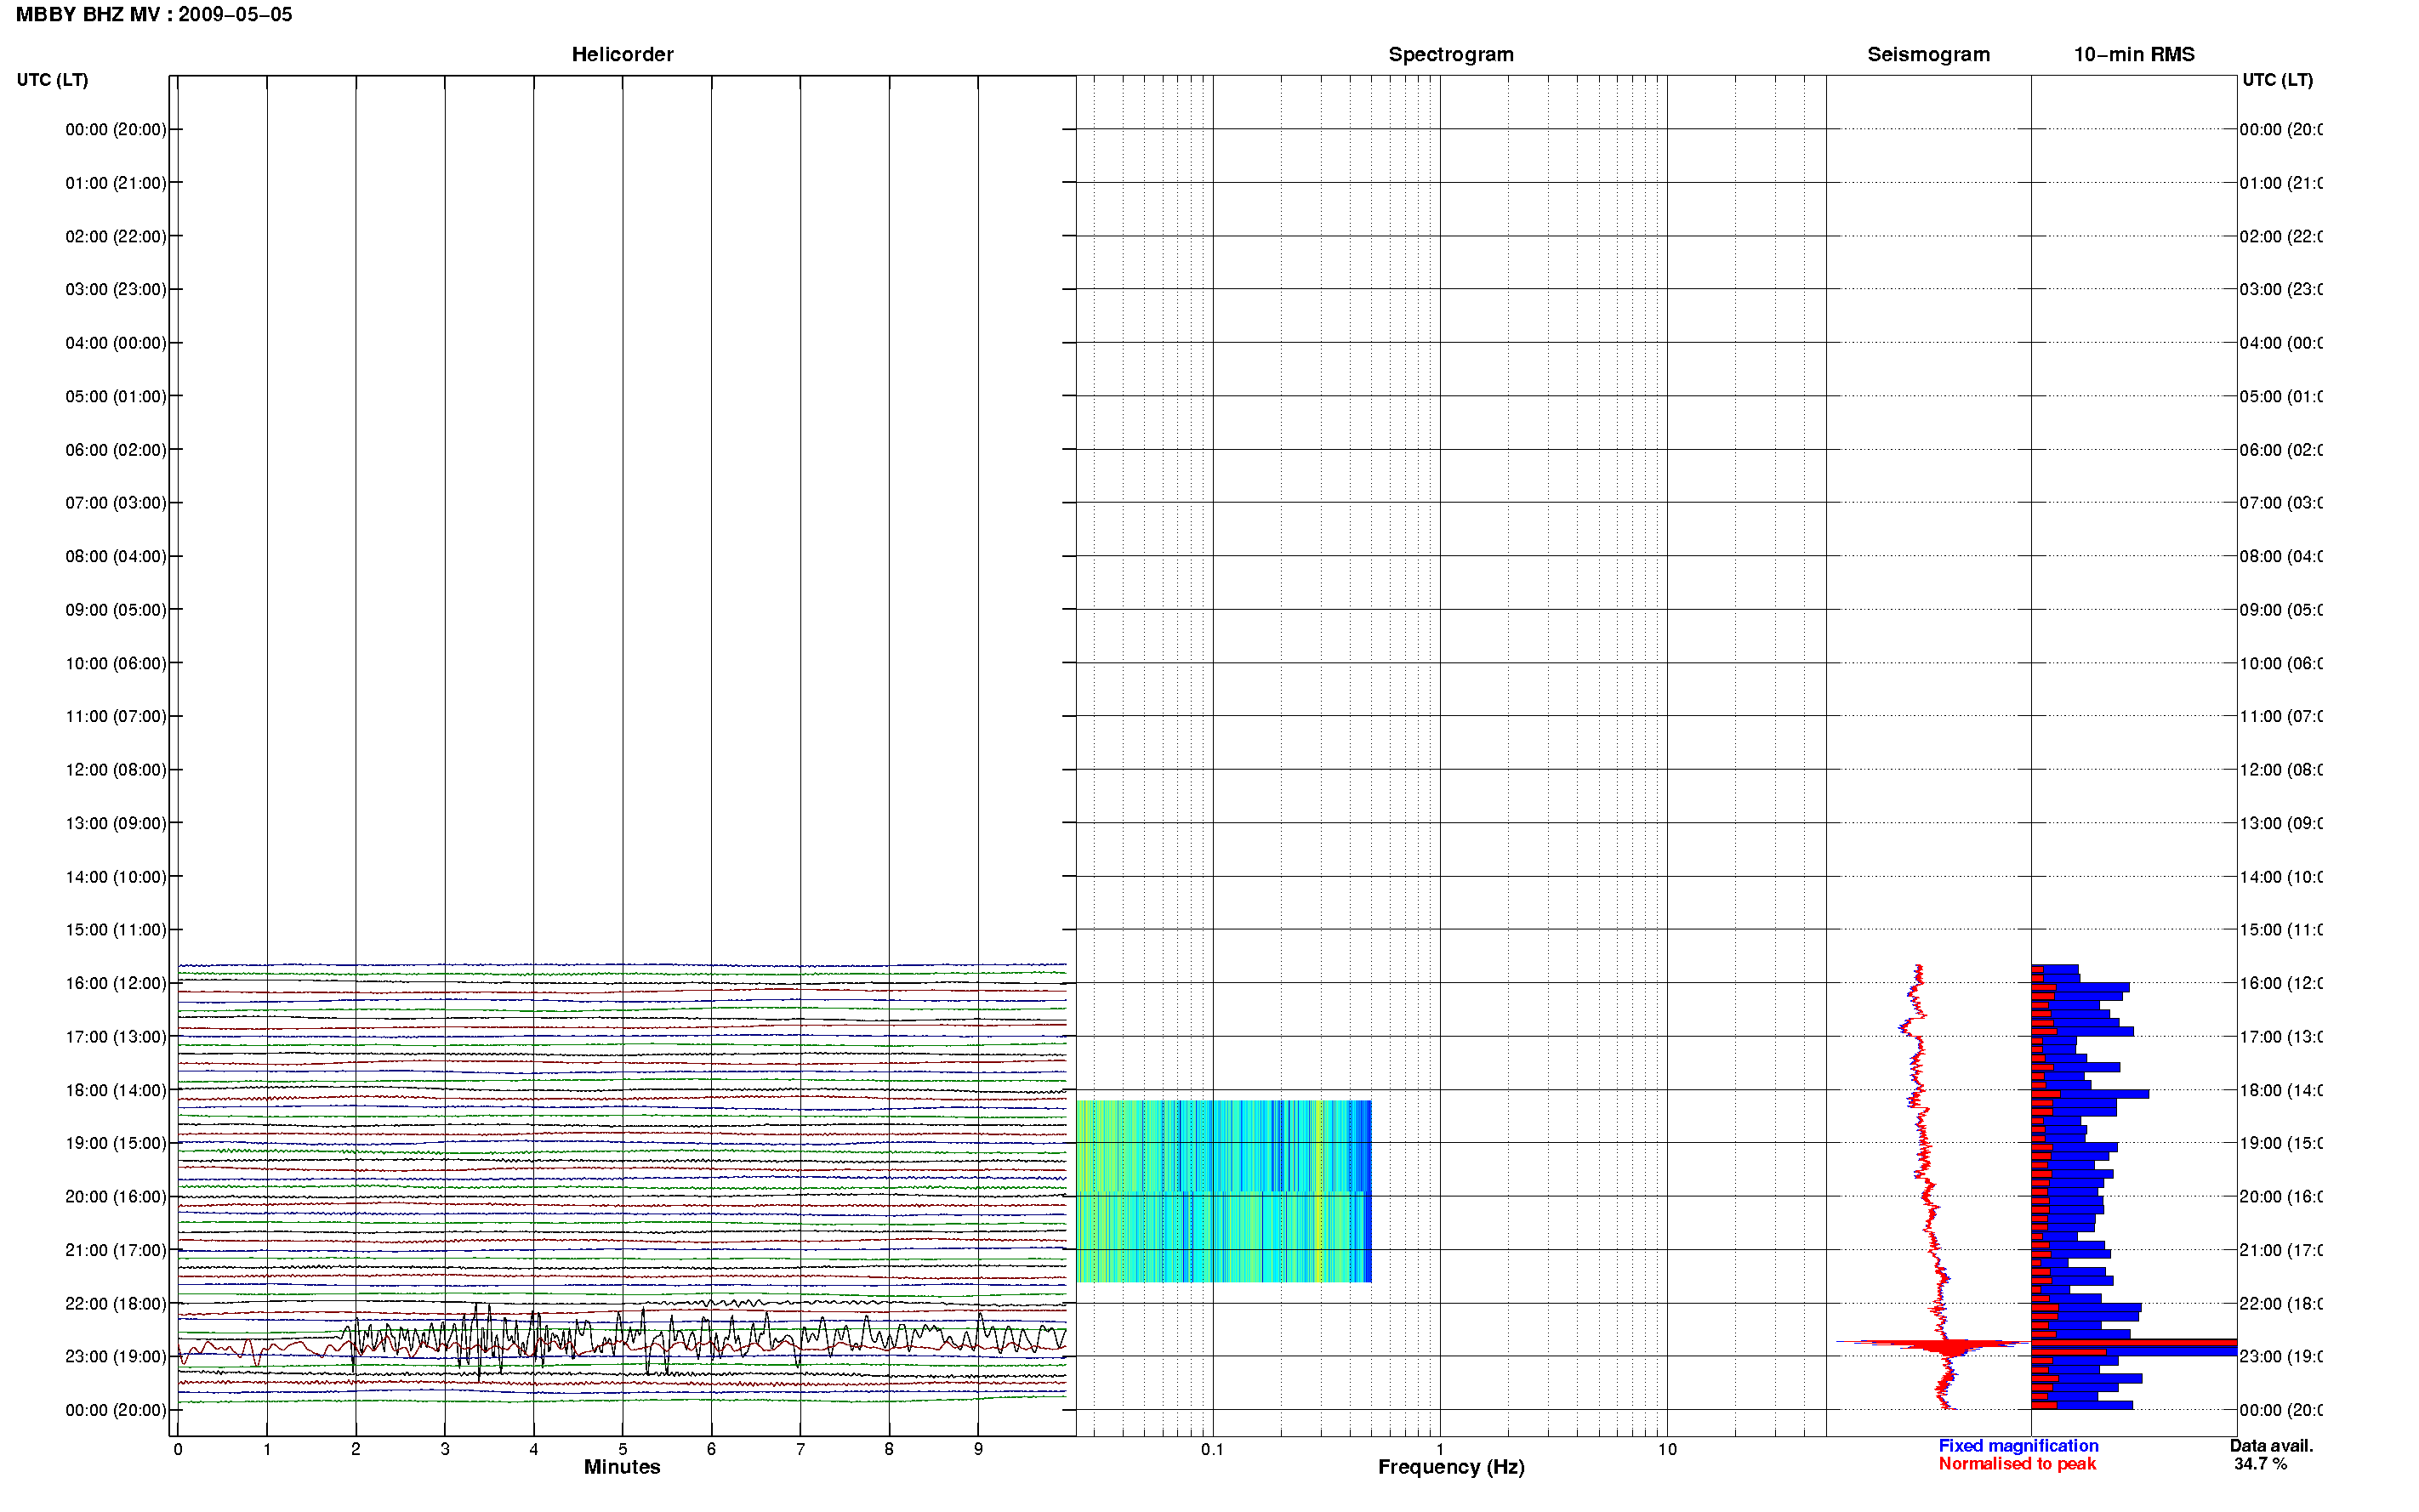Click the '1' frequency tick label
This screenshot has height=1512, width=2419.
tap(1440, 1449)
